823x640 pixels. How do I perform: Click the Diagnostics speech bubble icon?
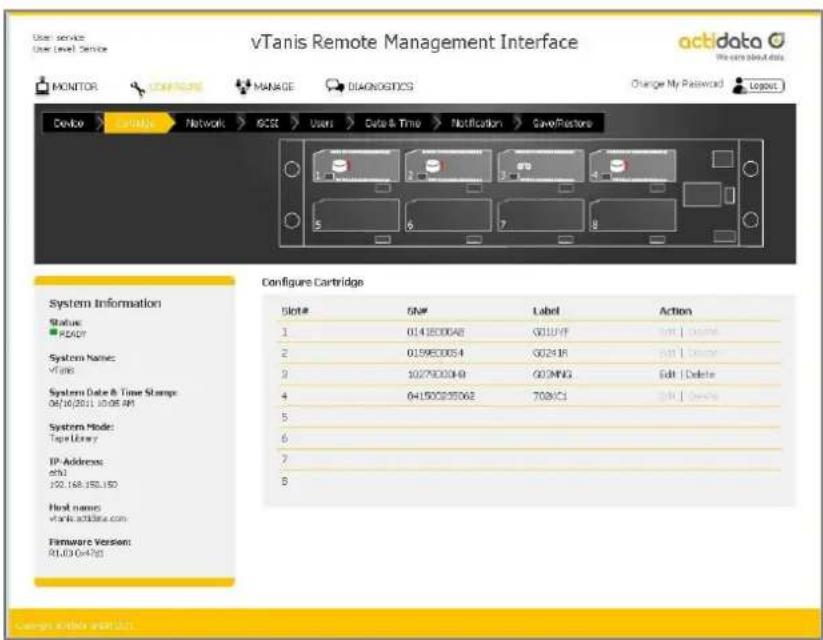334,86
